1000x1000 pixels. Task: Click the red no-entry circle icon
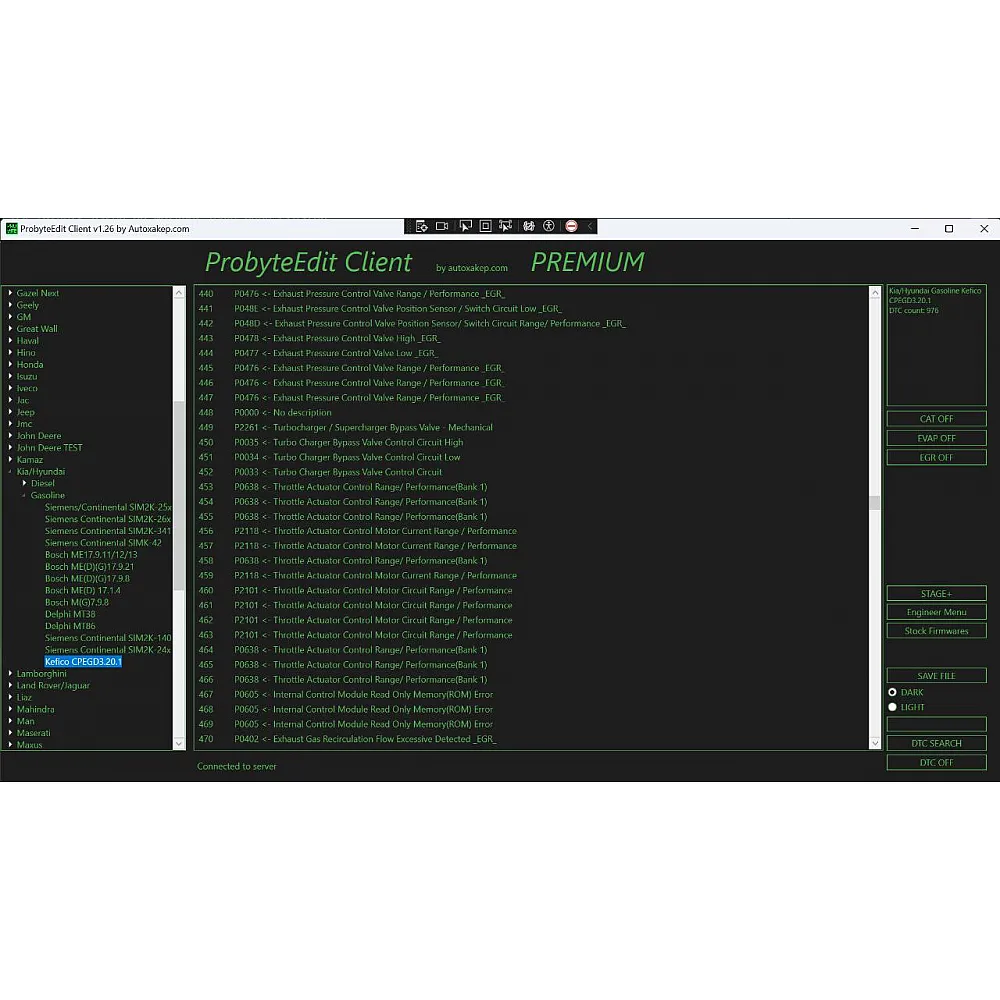point(571,227)
